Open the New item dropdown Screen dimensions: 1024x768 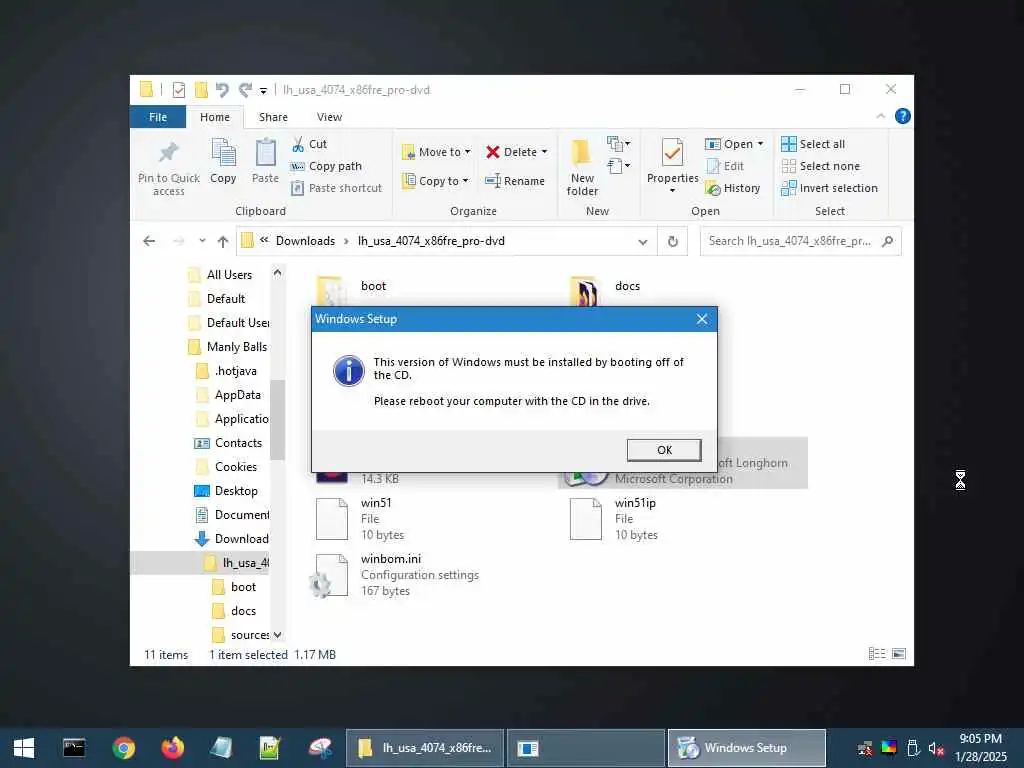pyautogui.click(x=618, y=144)
